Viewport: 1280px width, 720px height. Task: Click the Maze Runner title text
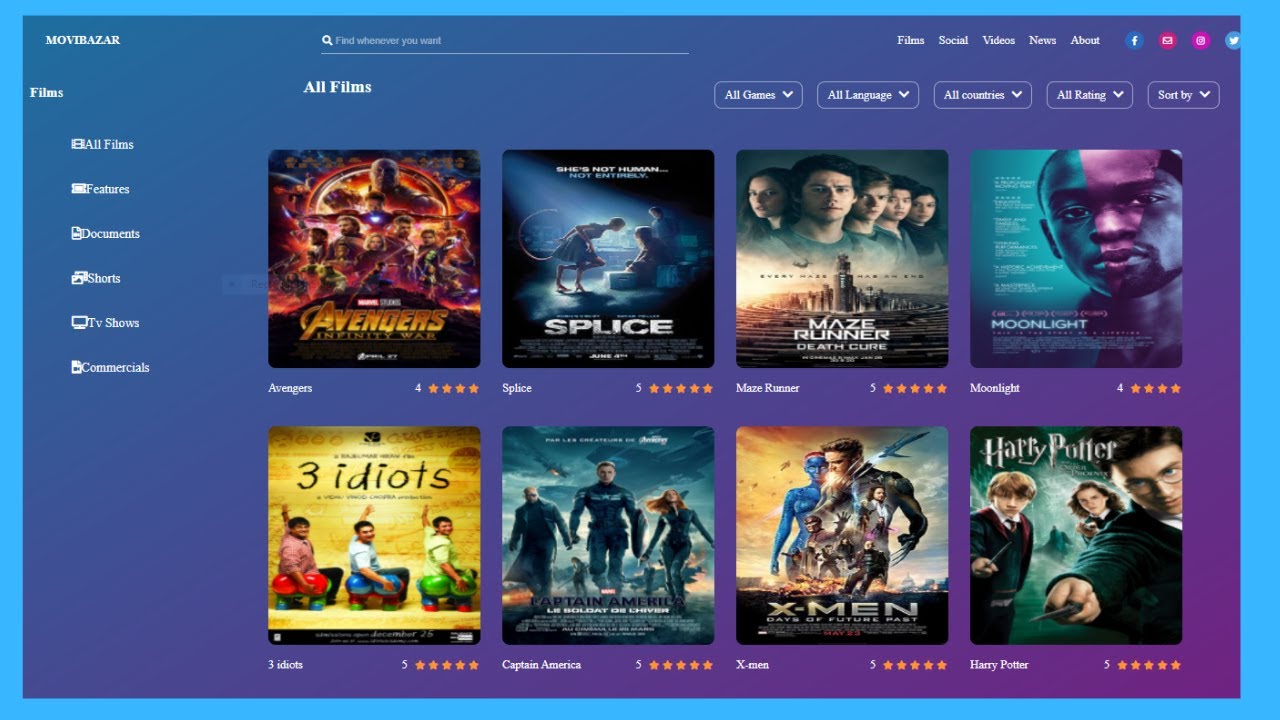(768, 388)
